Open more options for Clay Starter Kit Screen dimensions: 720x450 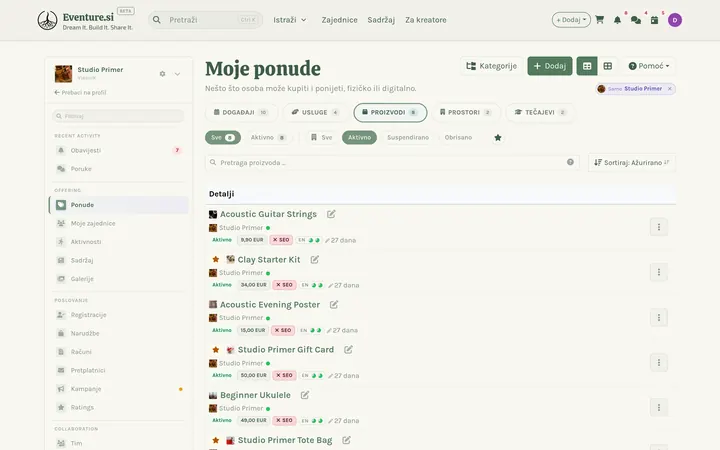658,272
